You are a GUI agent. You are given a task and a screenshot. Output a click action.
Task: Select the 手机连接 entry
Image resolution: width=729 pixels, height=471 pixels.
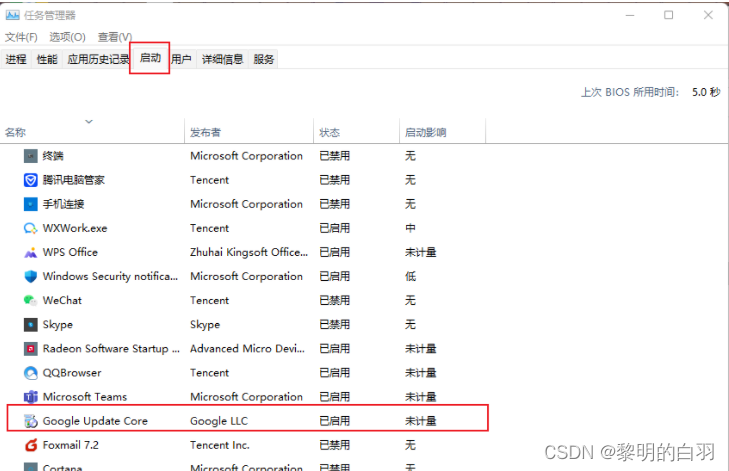tap(64, 204)
